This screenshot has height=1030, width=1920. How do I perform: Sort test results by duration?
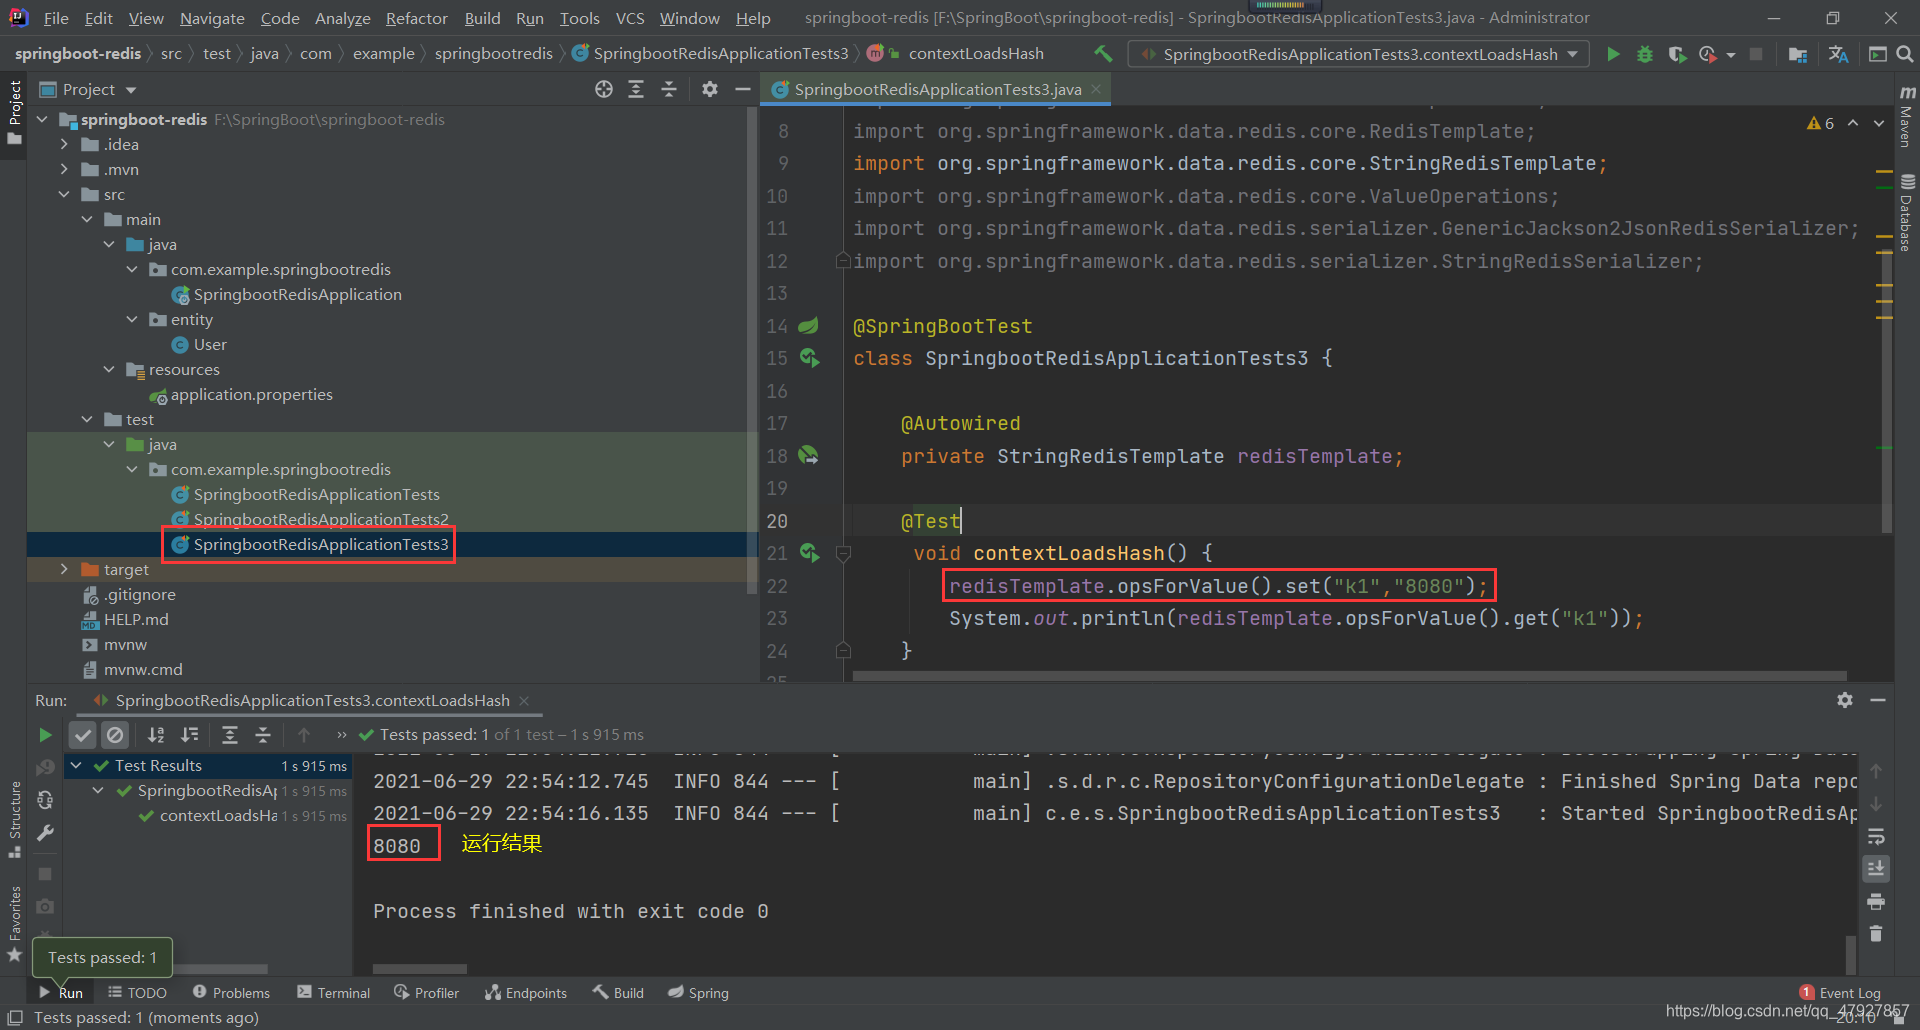click(189, 735)
